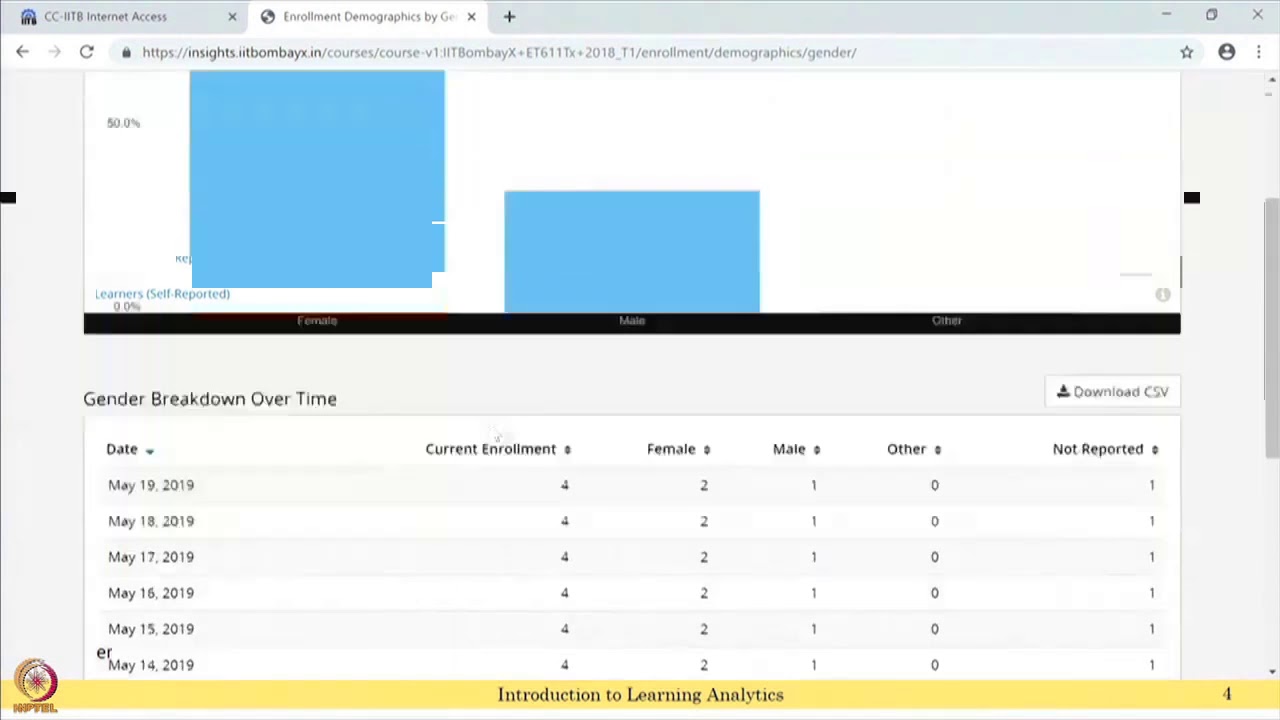Sort table by Not Reported column
This screenshot has height=720, width=1280.
pos(1105,449)
